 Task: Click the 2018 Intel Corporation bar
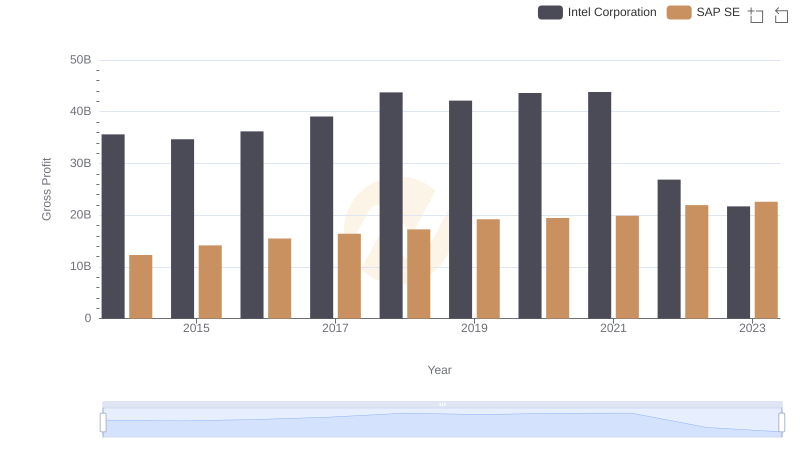[x=391, y=206]
